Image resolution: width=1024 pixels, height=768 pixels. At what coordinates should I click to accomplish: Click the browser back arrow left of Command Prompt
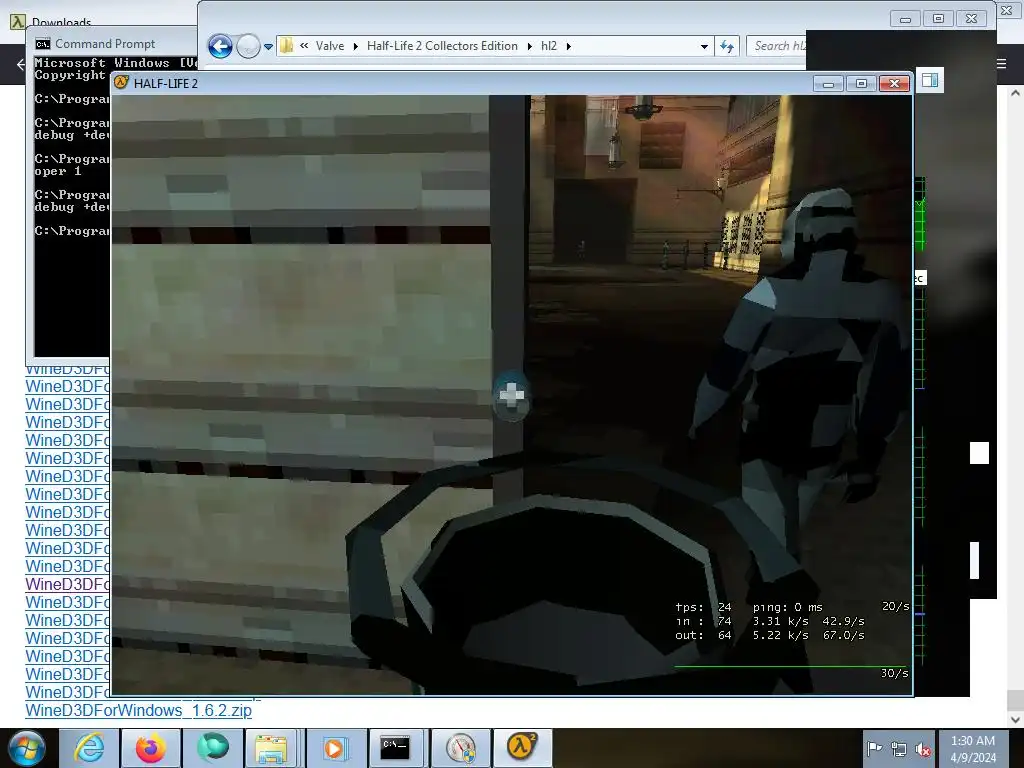click(20, 64)
